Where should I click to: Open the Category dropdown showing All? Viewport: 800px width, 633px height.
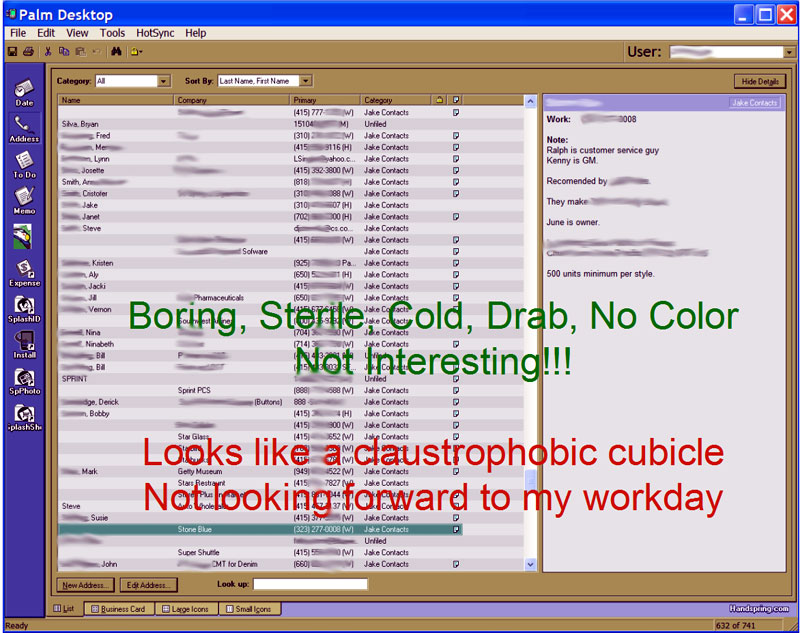point(133,81)
